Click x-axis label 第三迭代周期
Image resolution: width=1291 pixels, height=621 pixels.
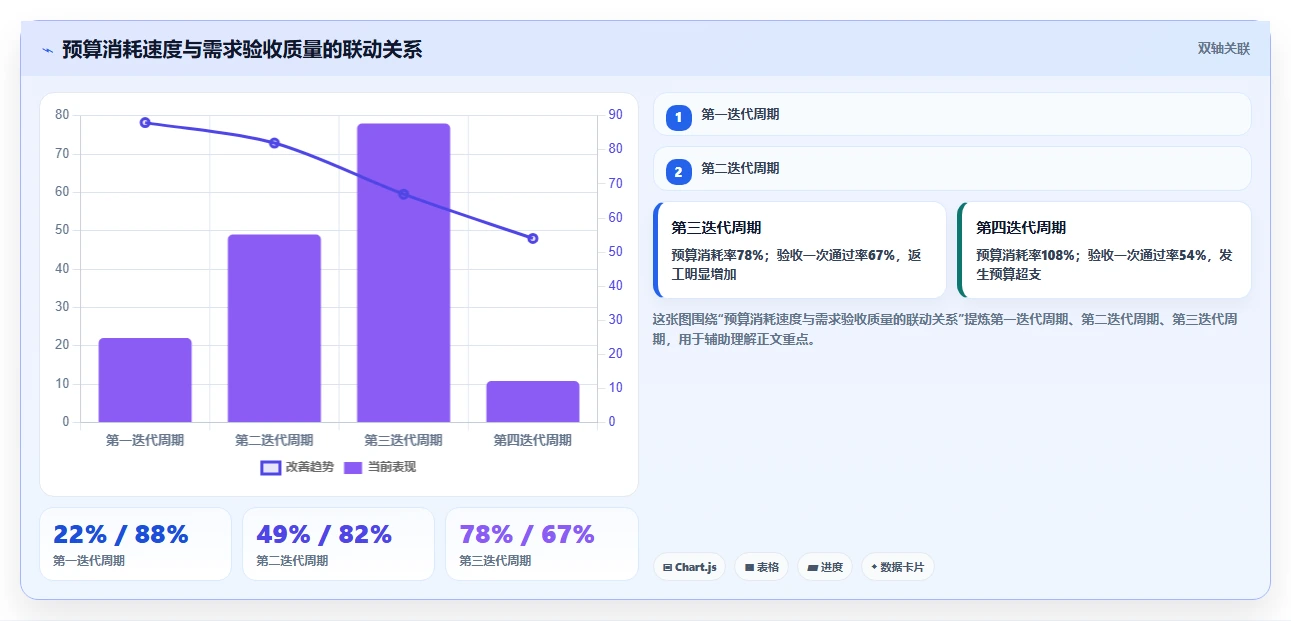[403, 440]
